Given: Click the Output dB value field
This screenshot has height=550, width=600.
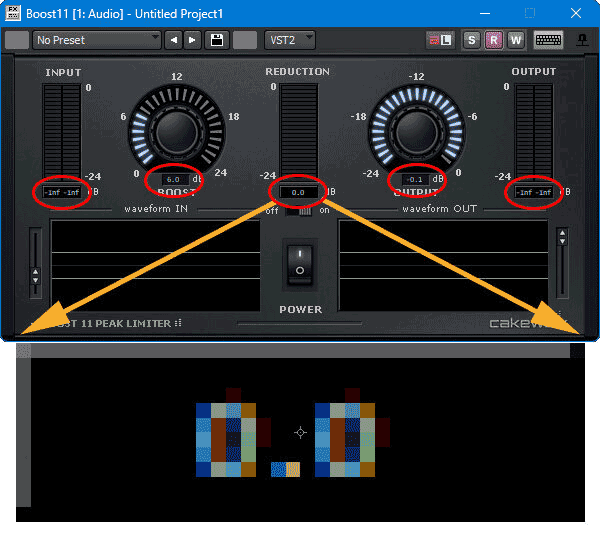Looking at the screenshot, I should click(415, 180).
